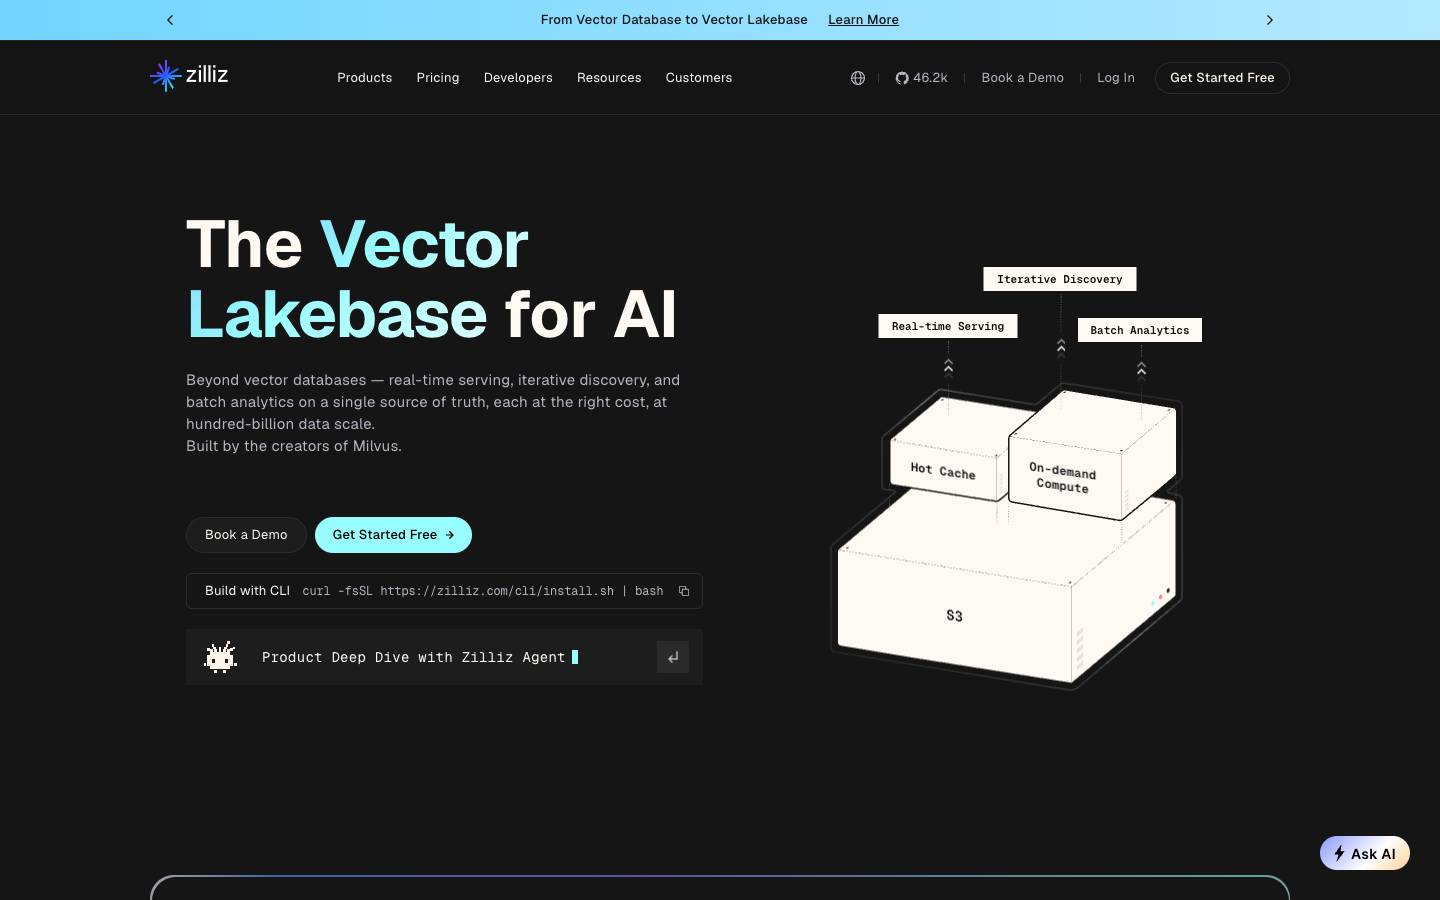Viewport: 1440px width, 900px height.
Task: Click the Hot Cache box
Action: [x=943, y=470]
